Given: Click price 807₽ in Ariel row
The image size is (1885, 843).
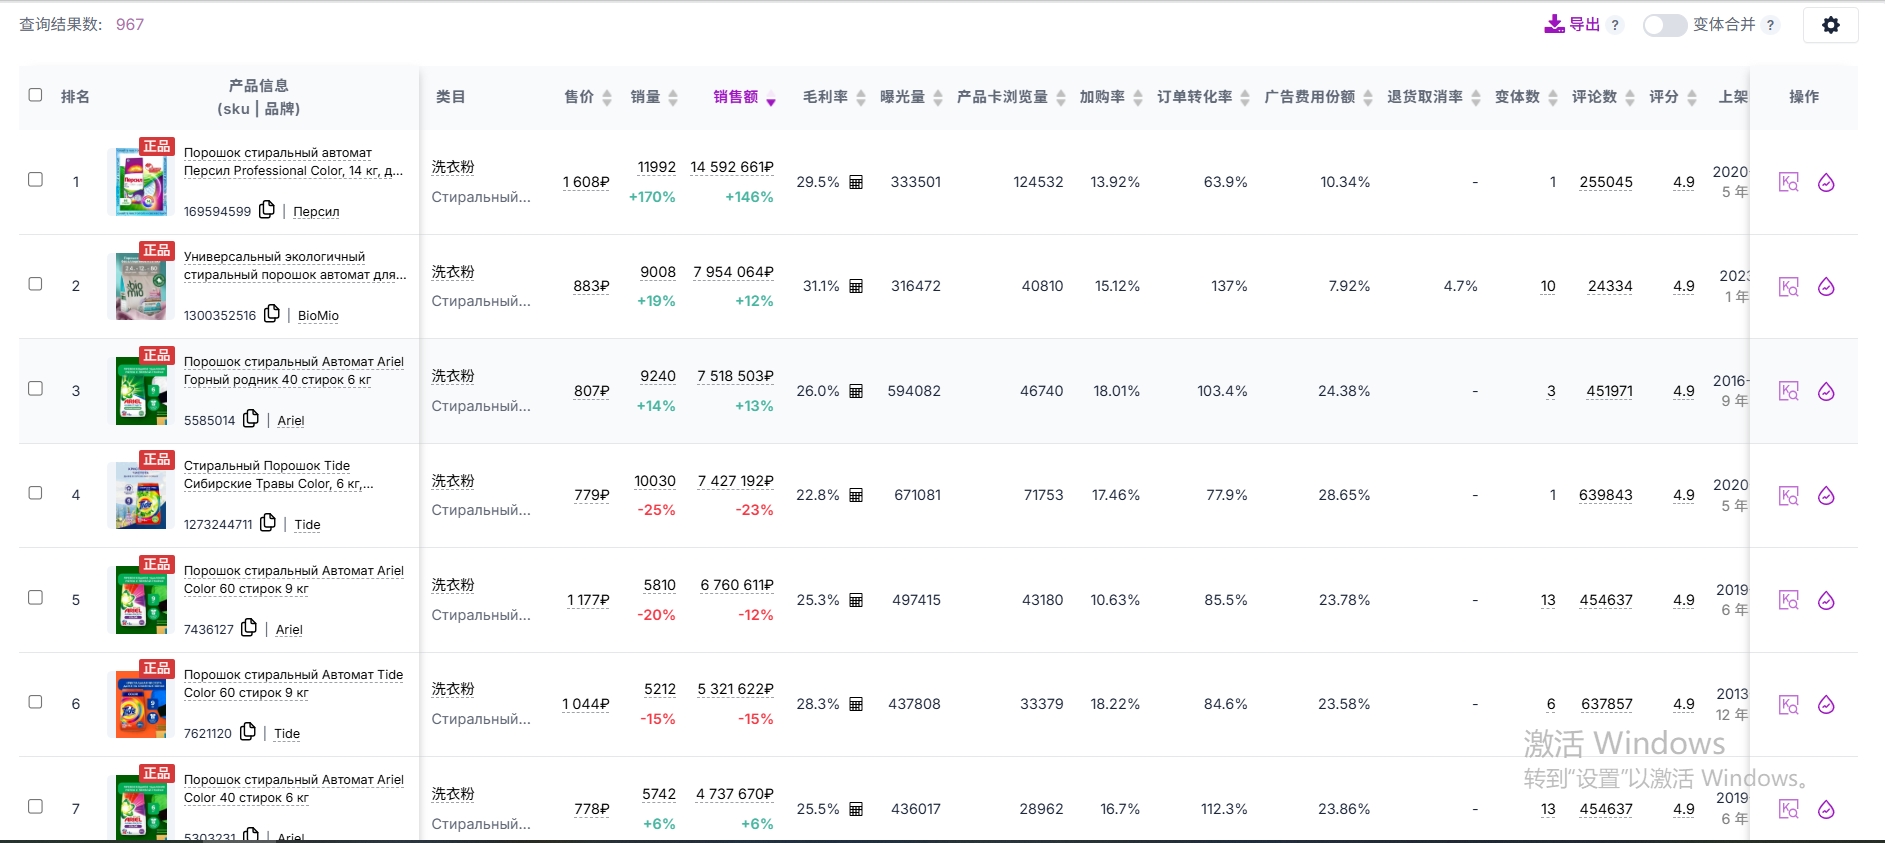Looking at the screenshot, I should coord(591,391).
